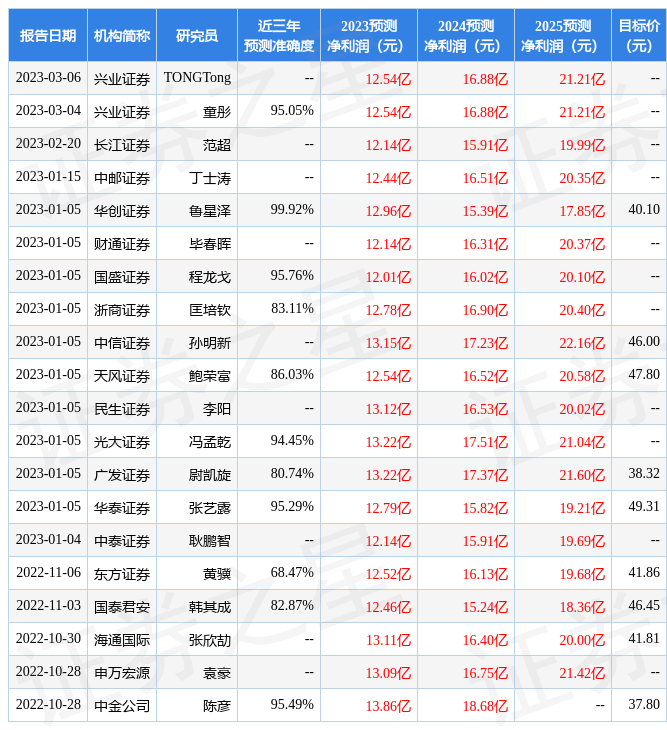Screen dimensions: 667x730
Task: Select researcher 张艺露
Action: tap(210, 508)
